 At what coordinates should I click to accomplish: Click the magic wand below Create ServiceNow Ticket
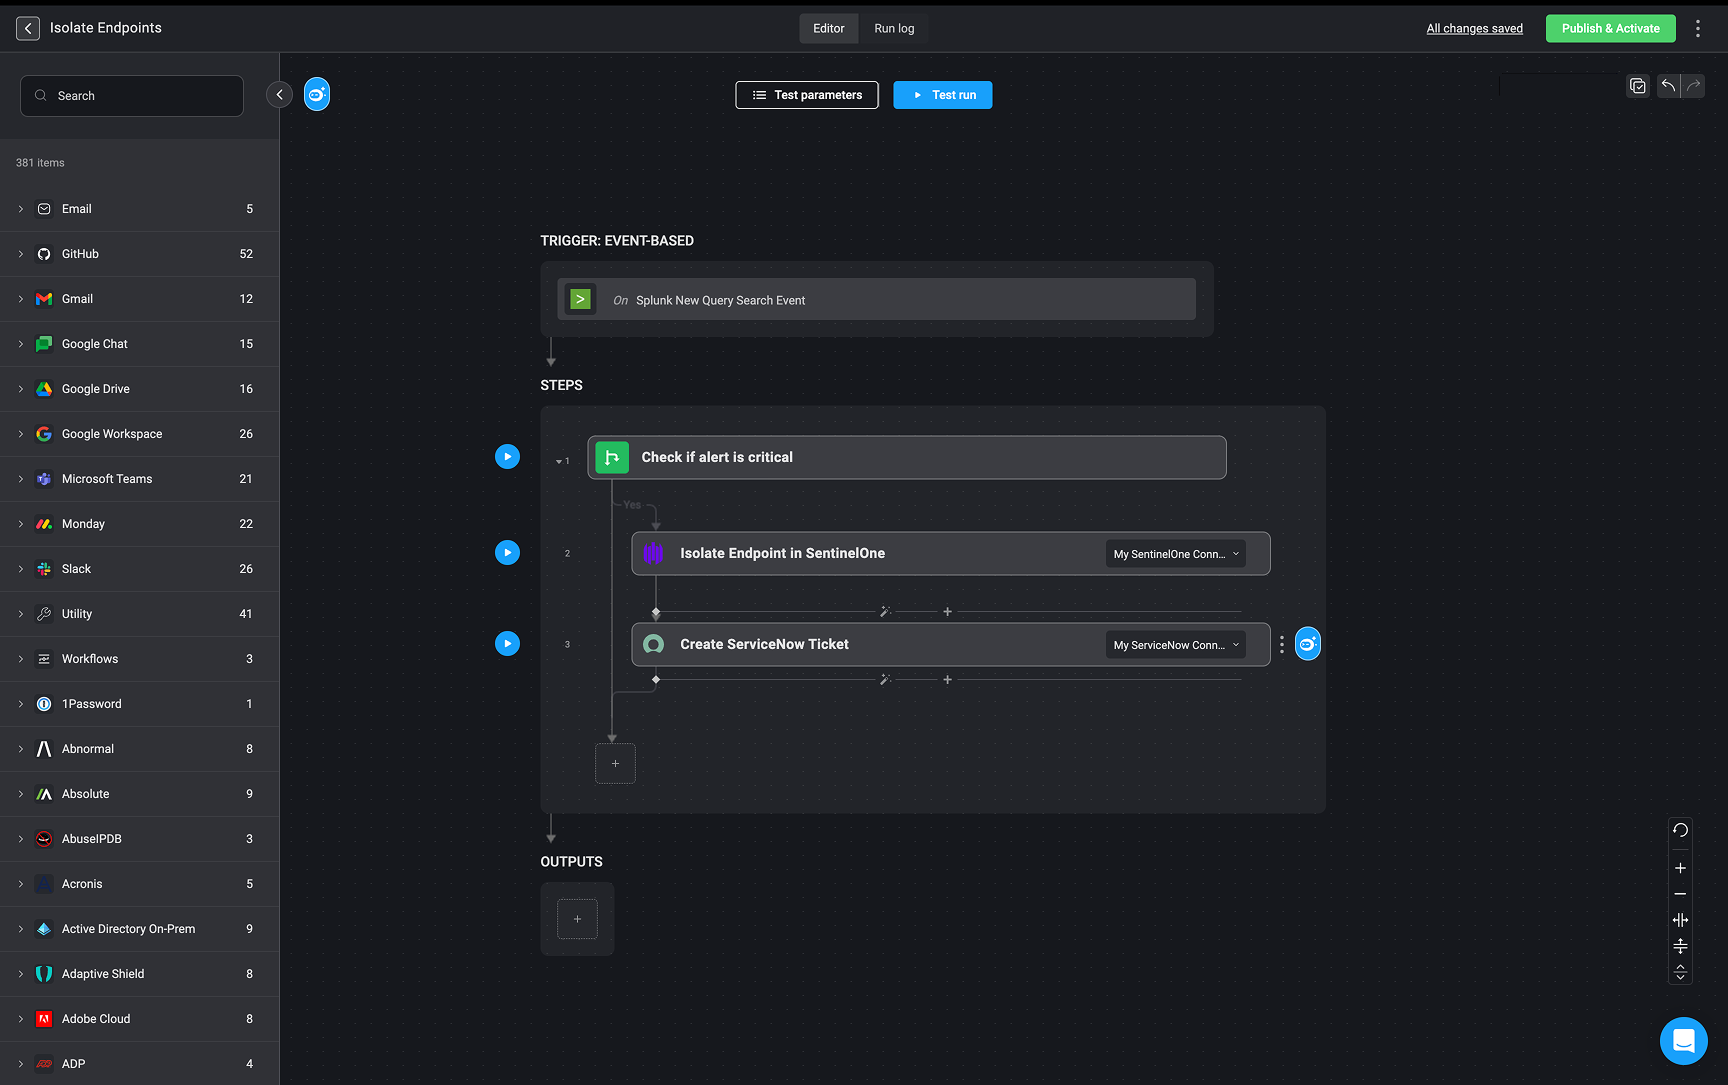point(885,680)
